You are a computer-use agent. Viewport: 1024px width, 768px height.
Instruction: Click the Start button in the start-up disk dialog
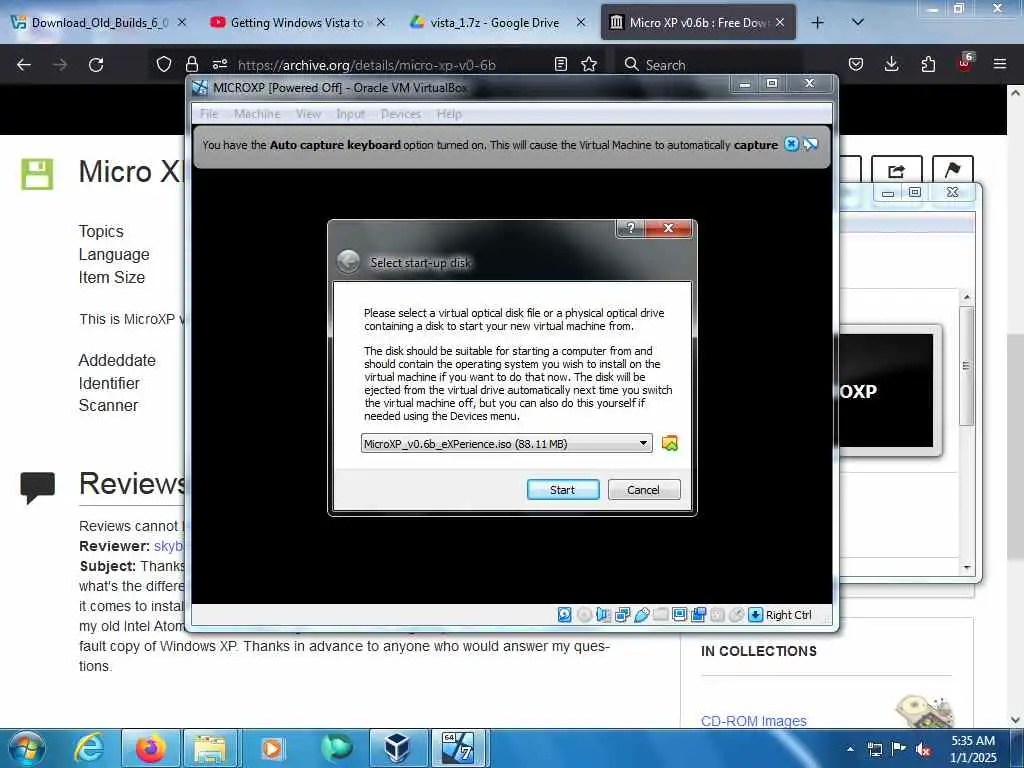[563, 490]
